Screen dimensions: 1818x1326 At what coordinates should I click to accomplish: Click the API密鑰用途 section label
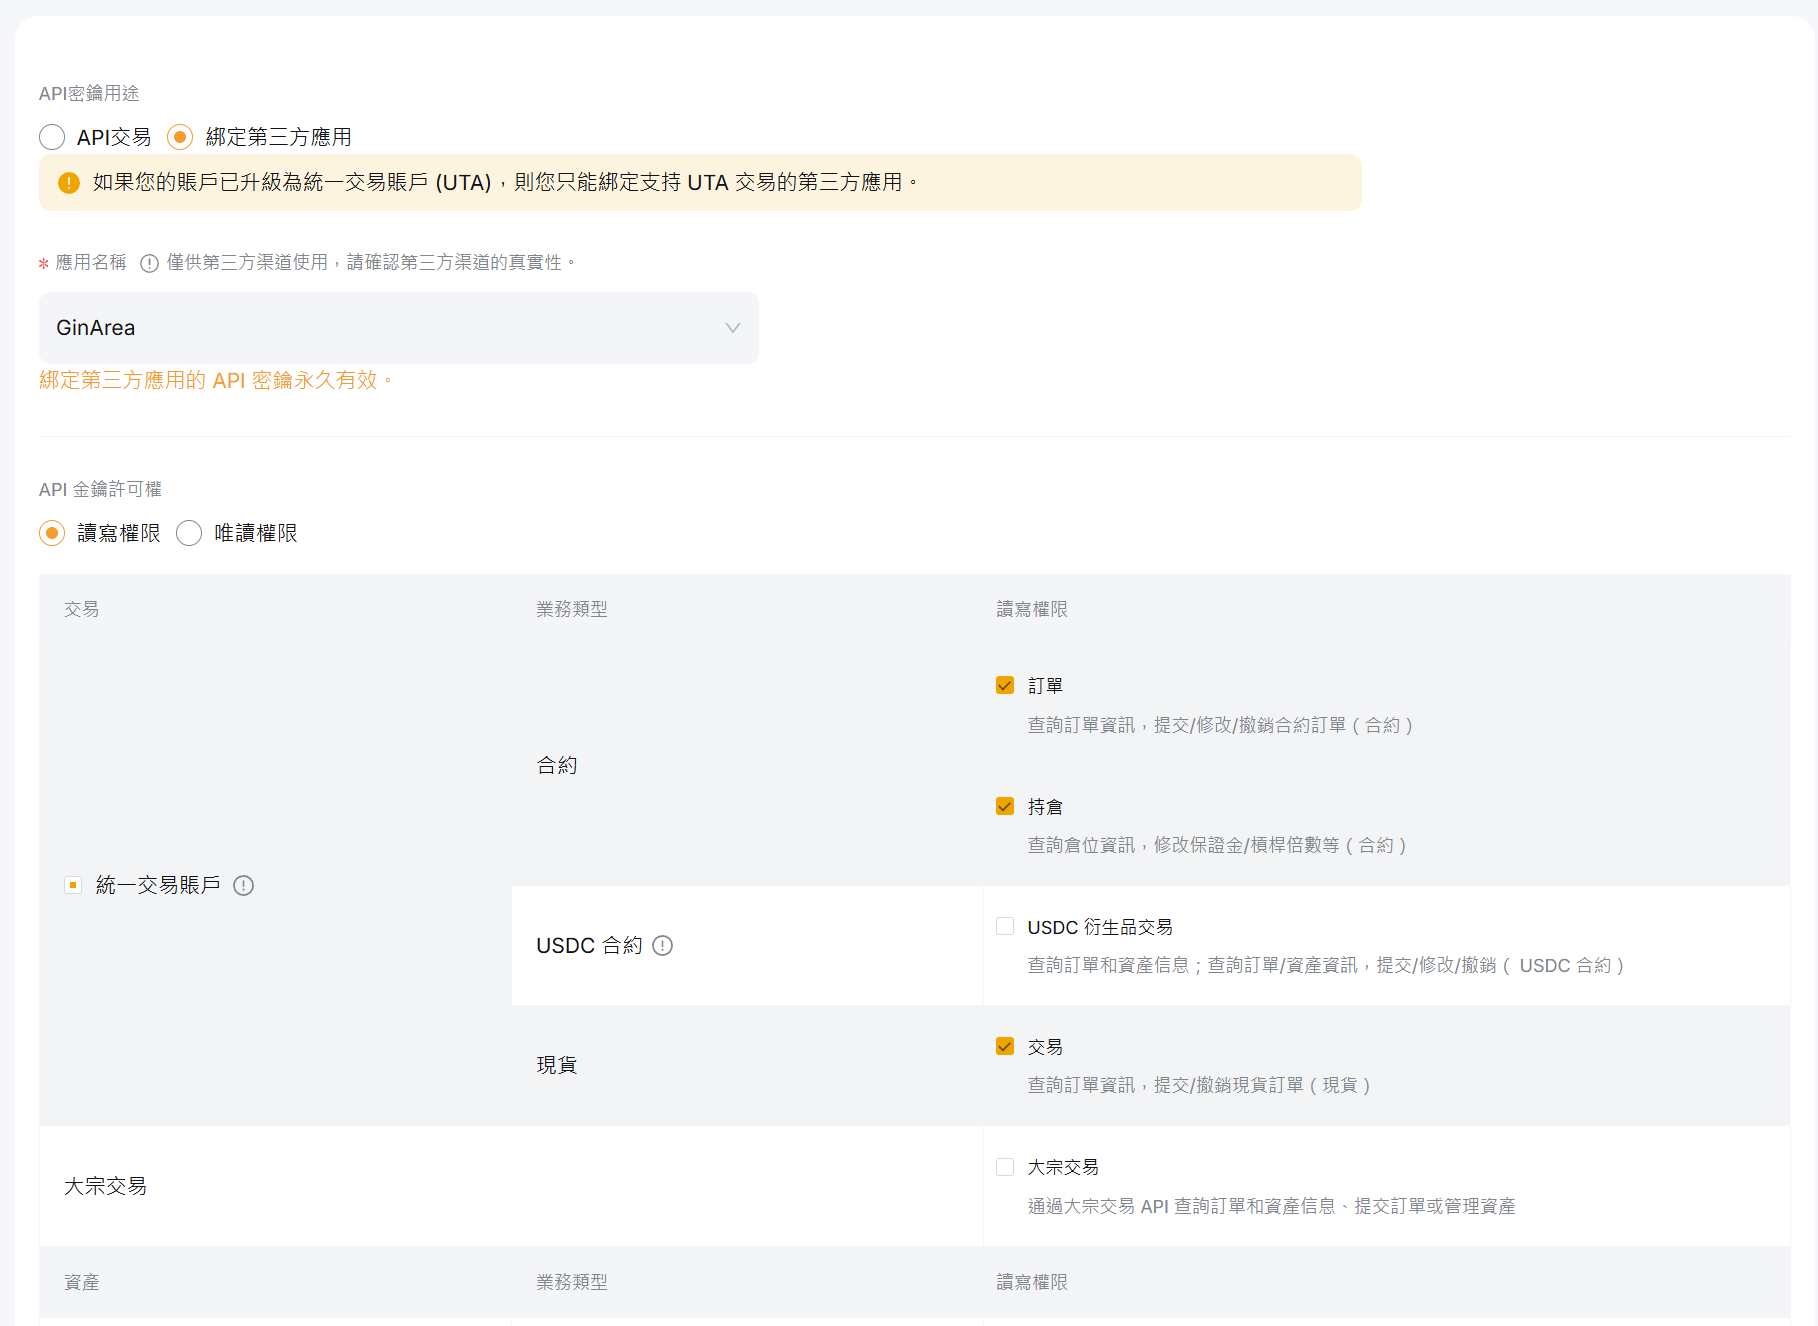pyautogui.click(x=89, y=93)
